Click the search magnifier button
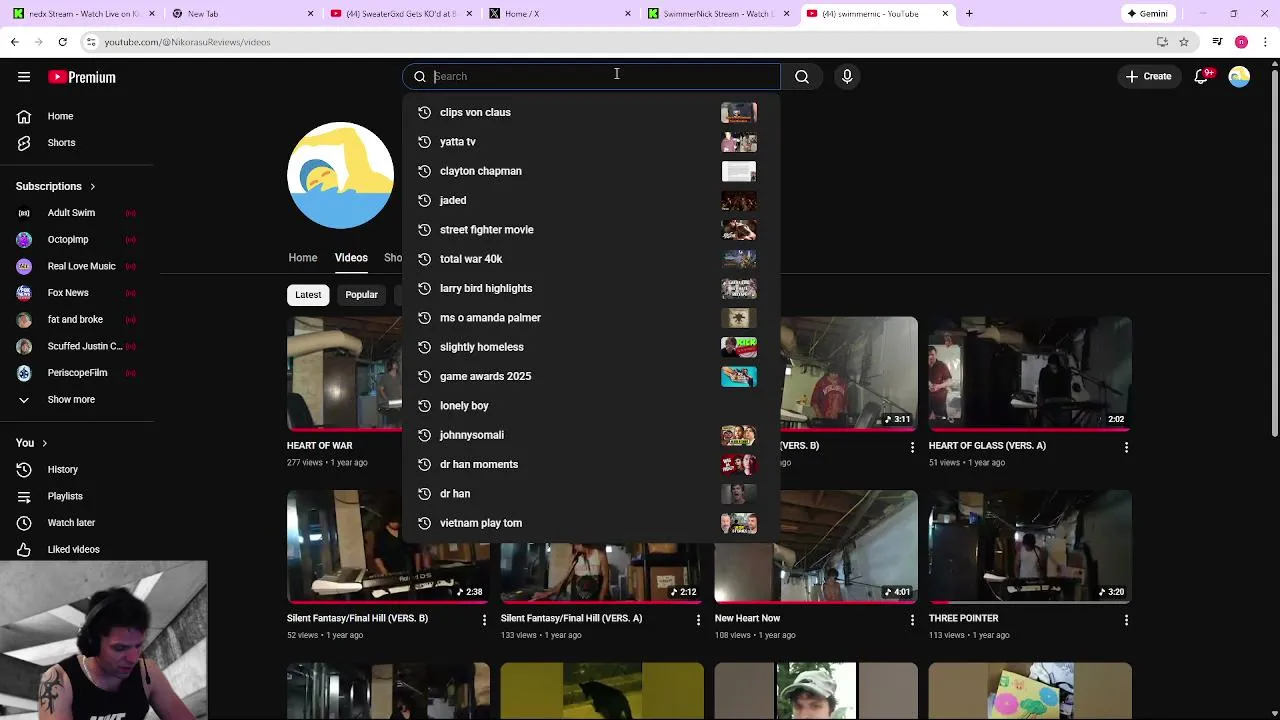This screenshot has height=720, width=1280. click(x=802, y=76)
